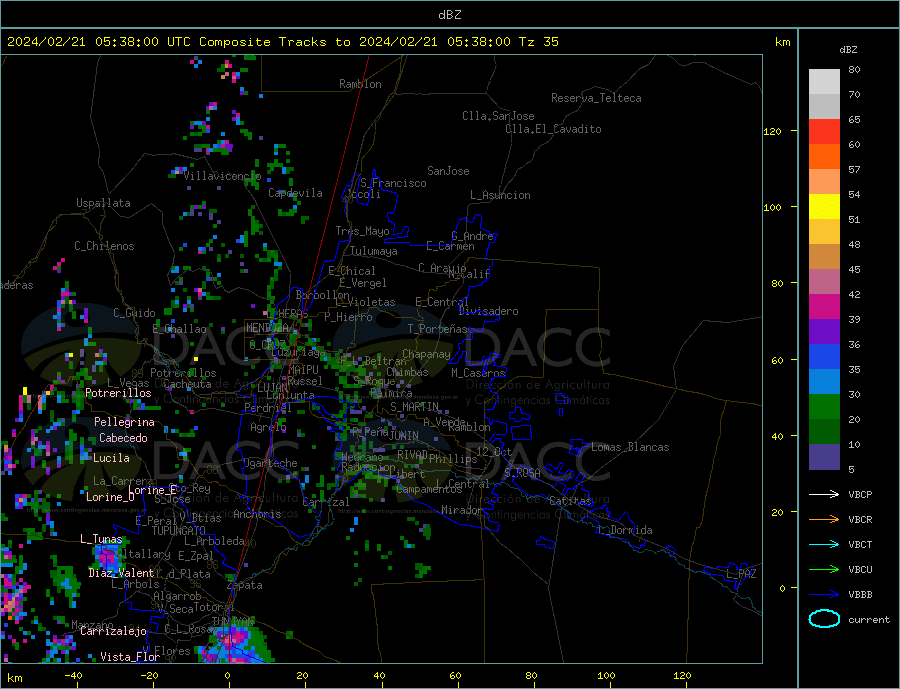900x689 pixels.
Task: Click the 'Ugarteche' map label
Action: 270,463
